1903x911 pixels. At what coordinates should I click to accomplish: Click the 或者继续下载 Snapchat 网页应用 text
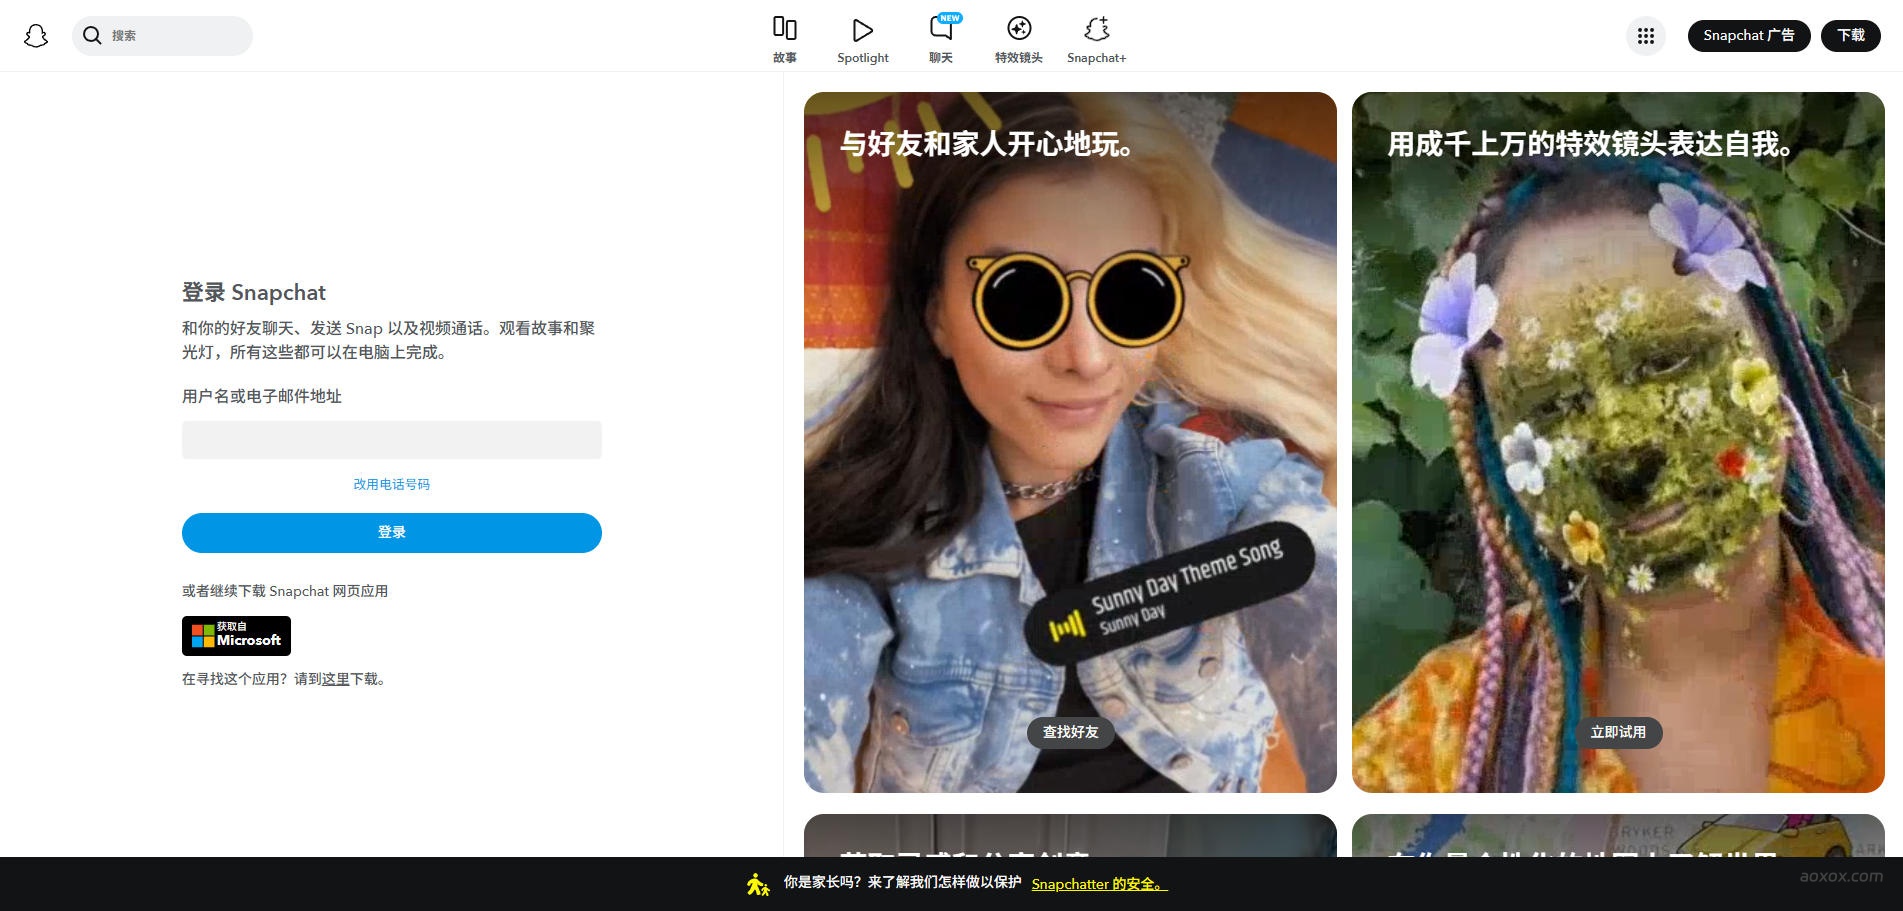coord(285,591)
